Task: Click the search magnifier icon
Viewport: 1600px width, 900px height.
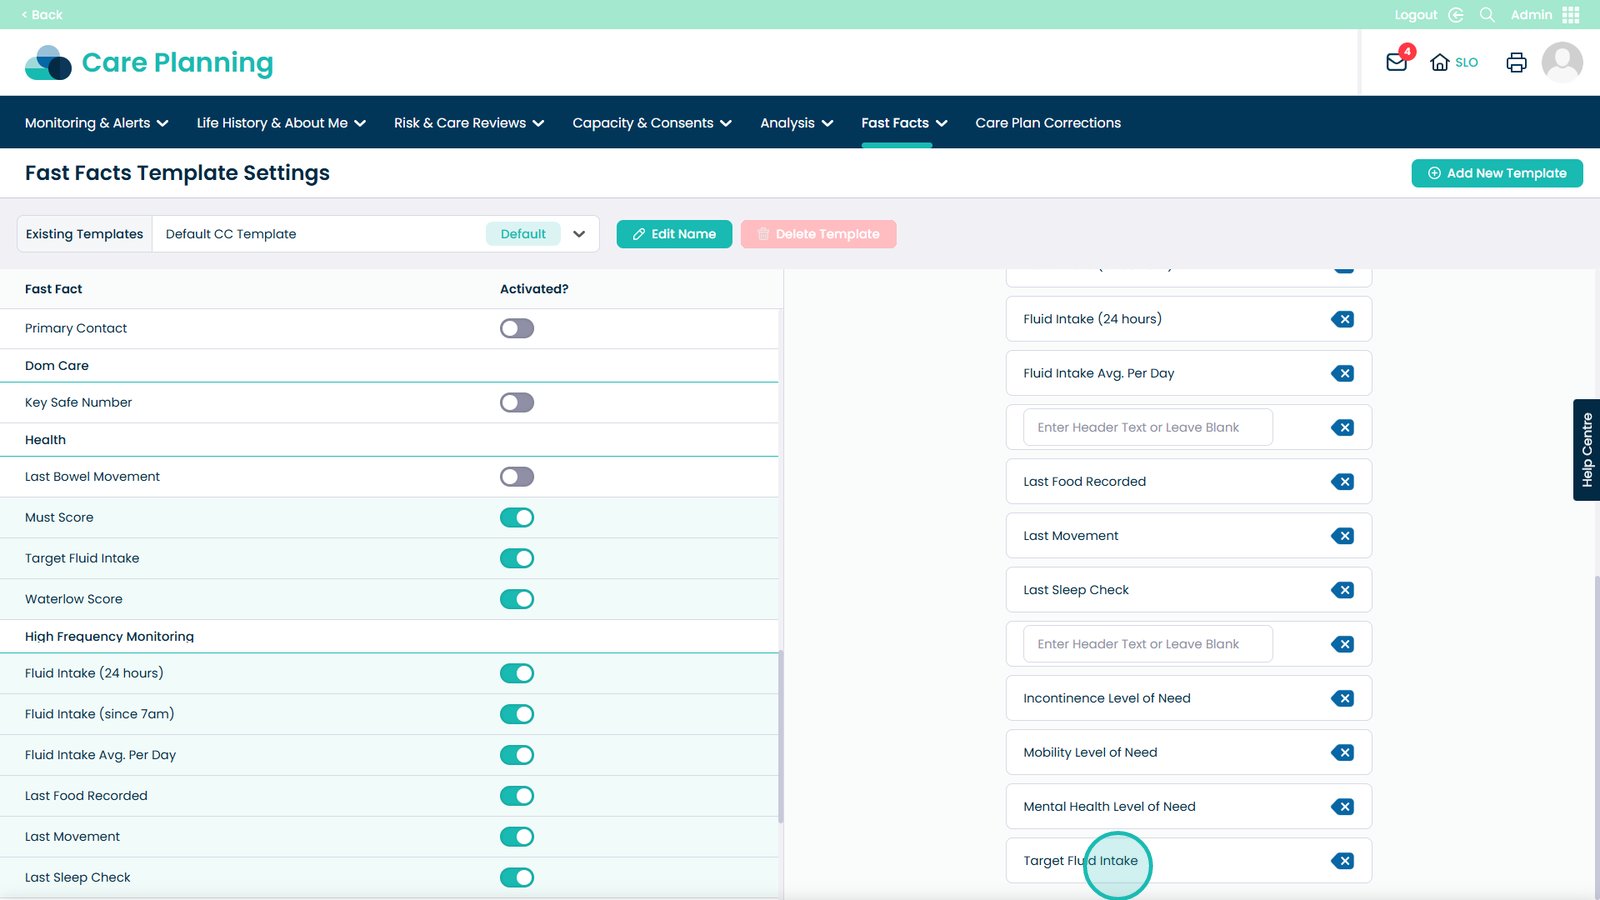Action: tap(1487, 15)
